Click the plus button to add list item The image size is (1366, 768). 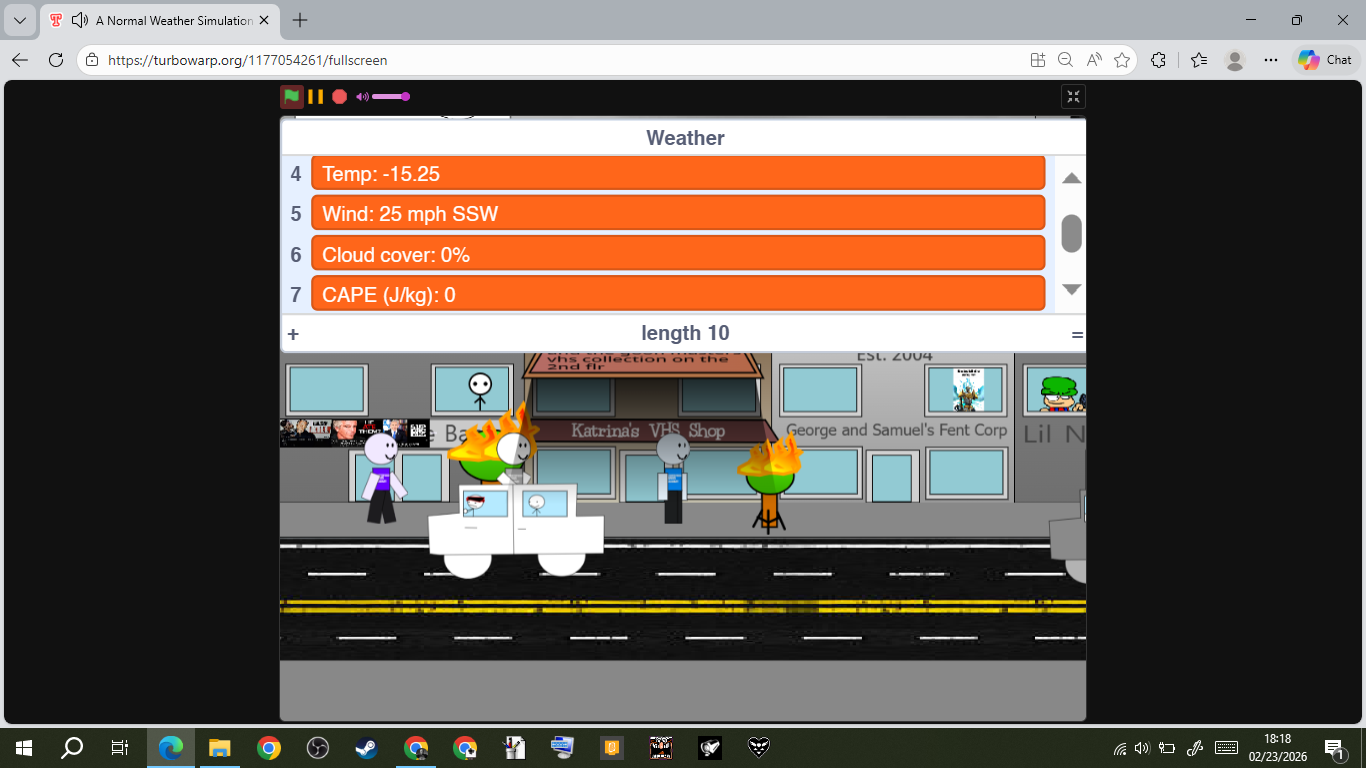293,334
